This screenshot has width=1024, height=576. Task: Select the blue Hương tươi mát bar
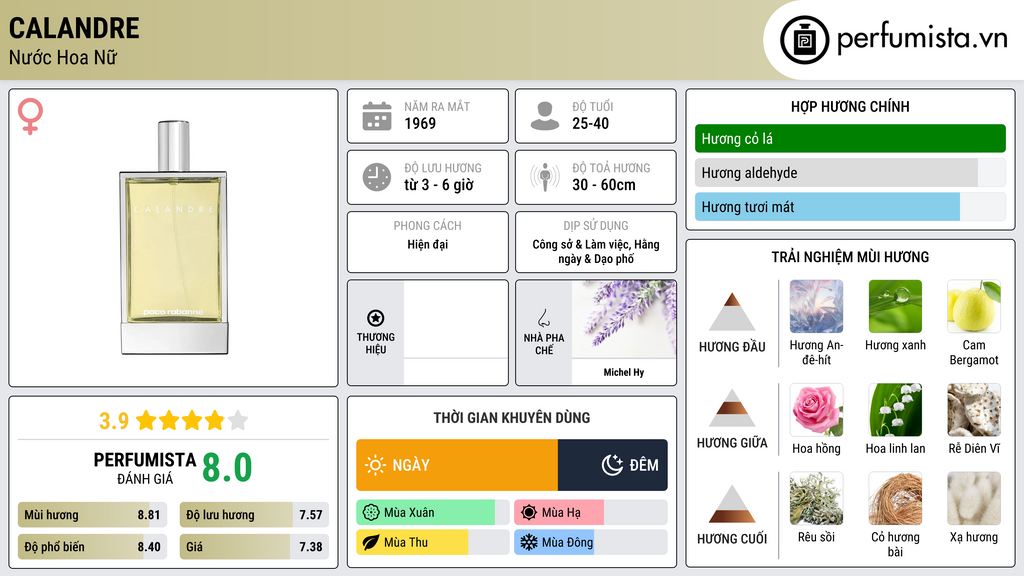click(x=850, y=206)
